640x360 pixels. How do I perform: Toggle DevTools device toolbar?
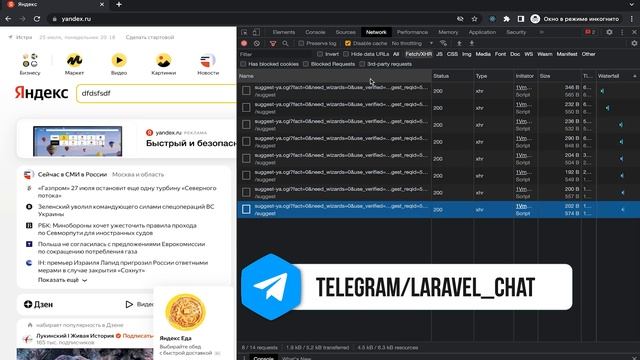[x=256, y=32]
